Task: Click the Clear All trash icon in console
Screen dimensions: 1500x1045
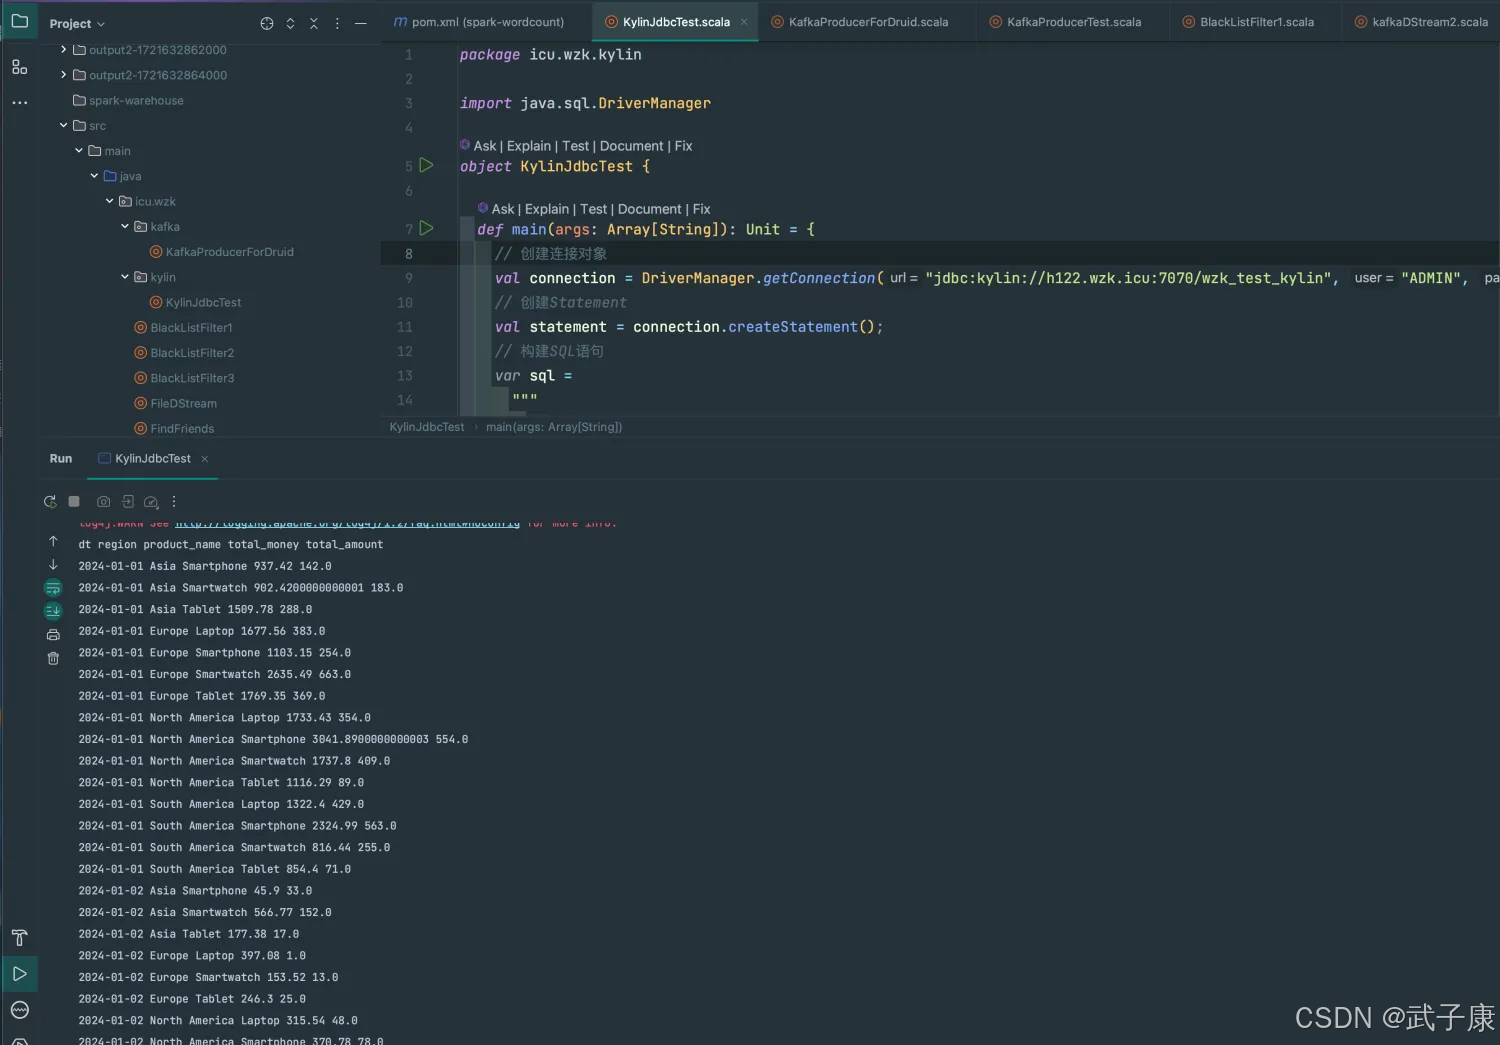Action: pyautogui.click(x=53, y=658)
